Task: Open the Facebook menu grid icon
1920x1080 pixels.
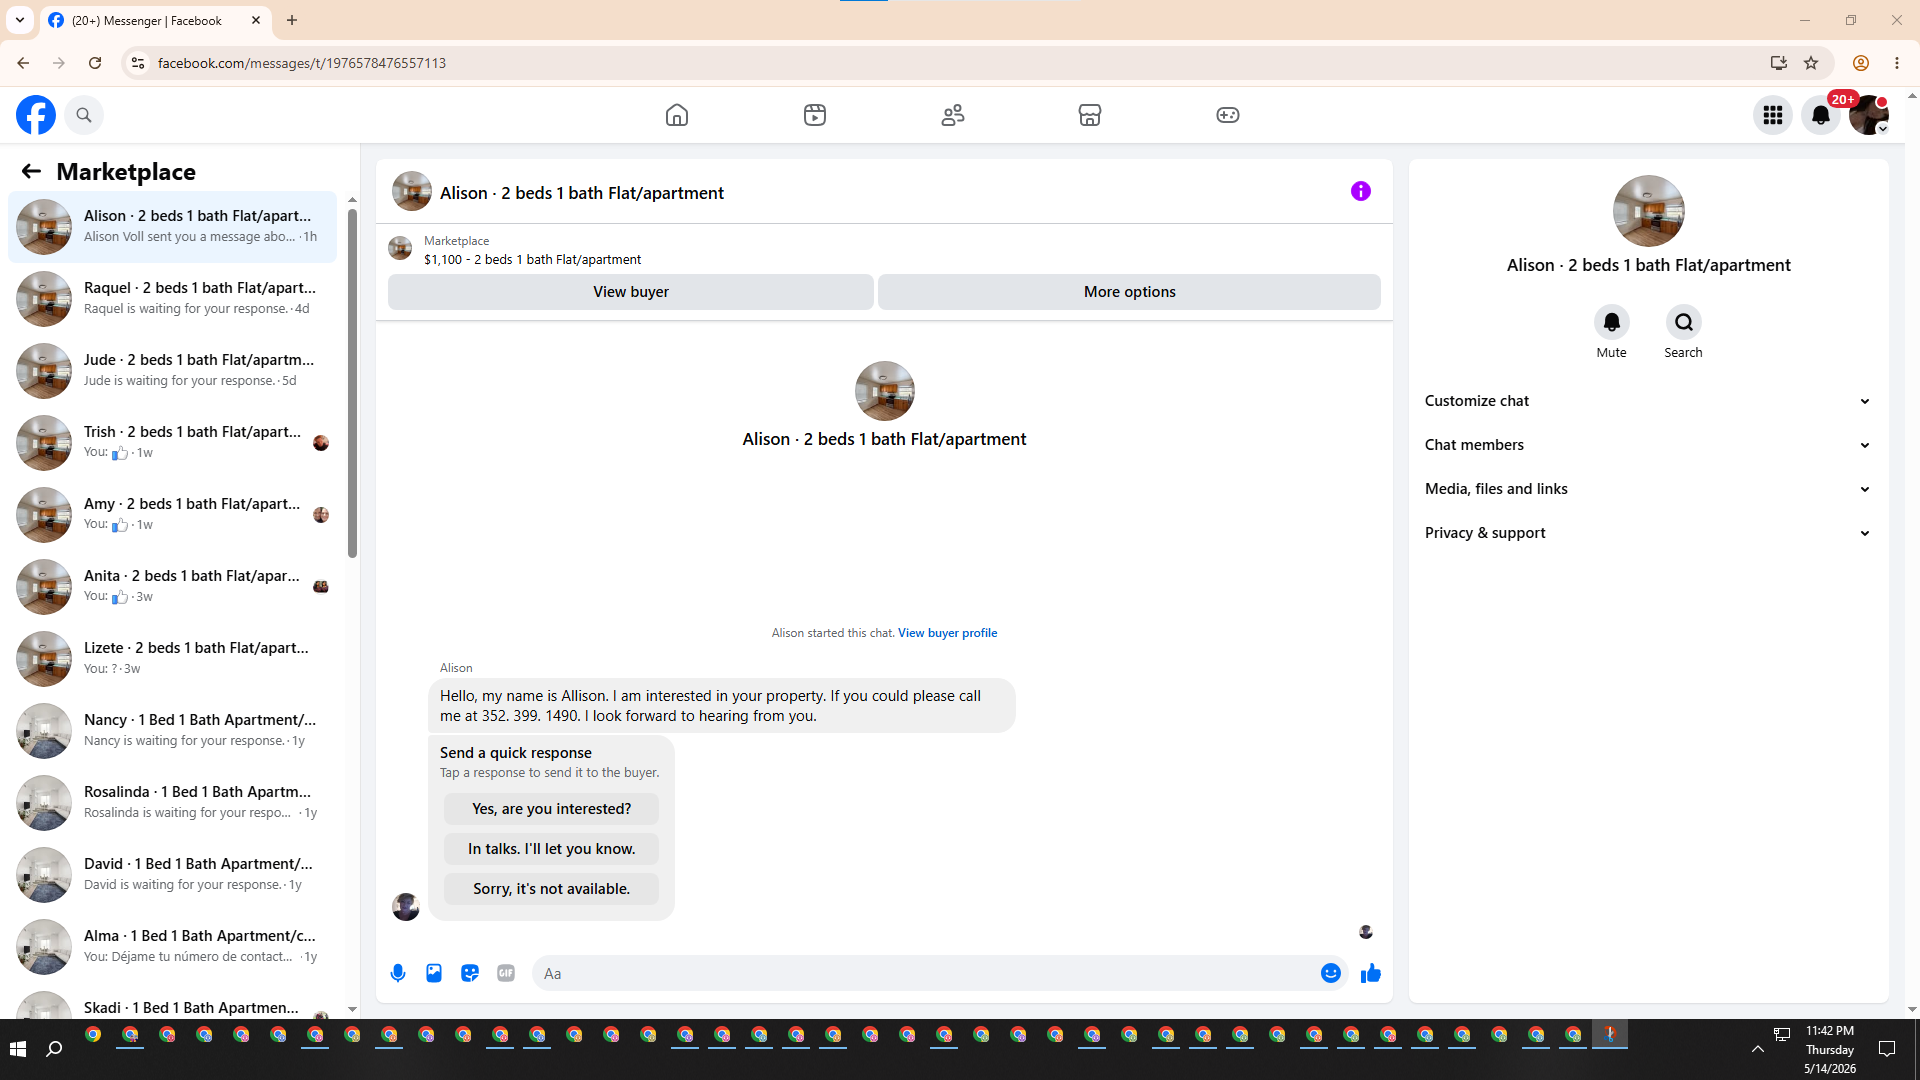Action: [x=1773, y=115]
